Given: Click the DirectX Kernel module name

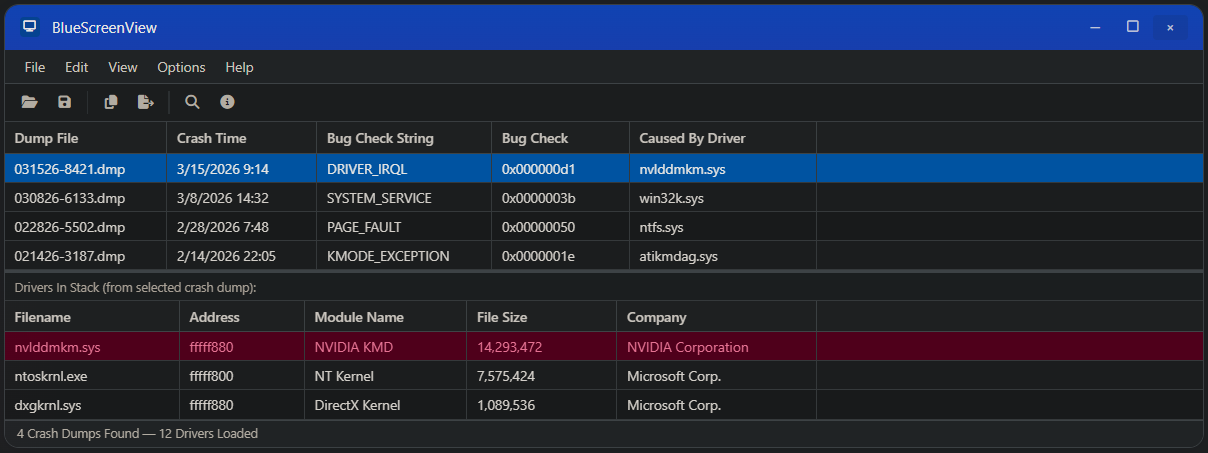Looking at the screenshot, I should click(357, 405).
